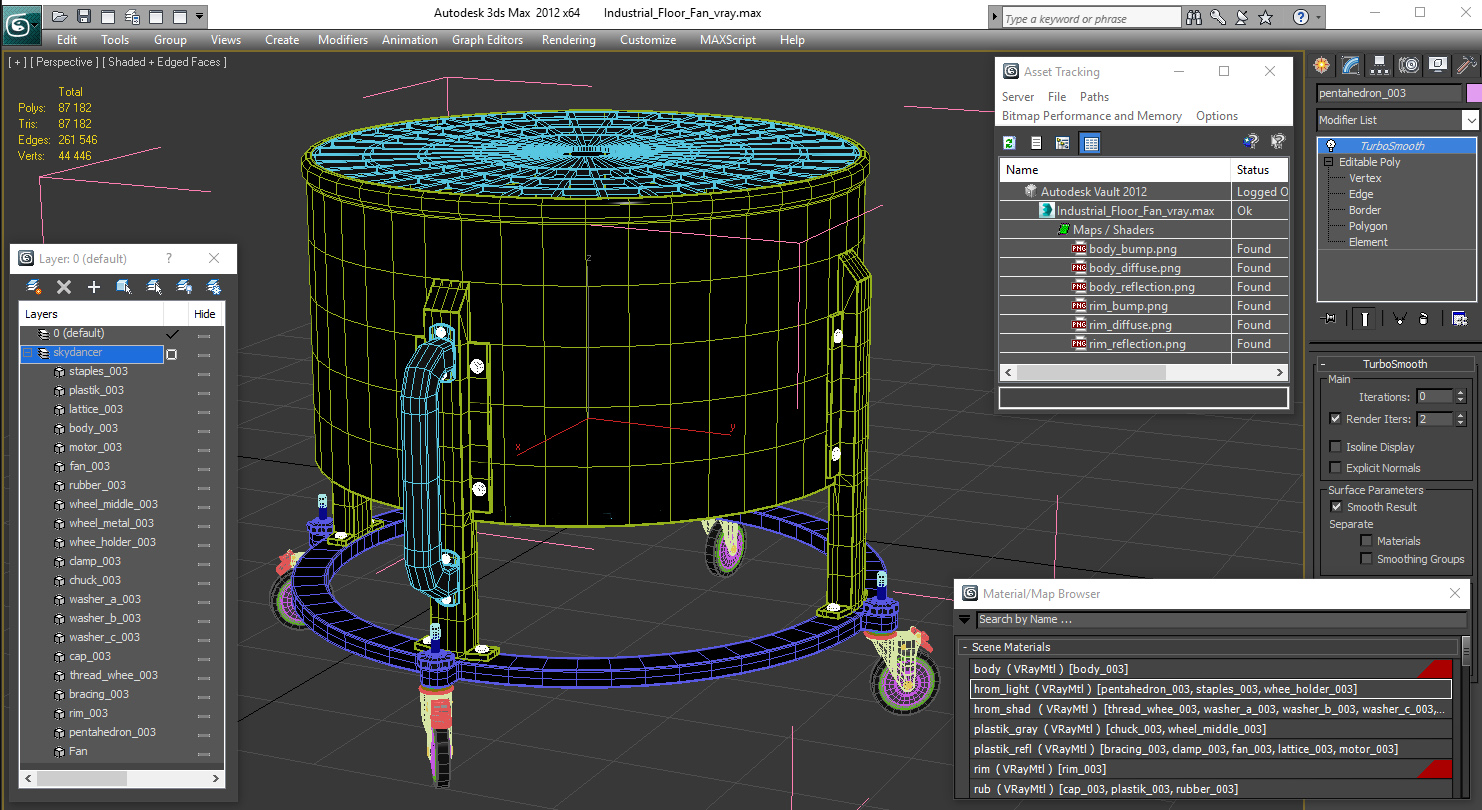Collapse Scene Materials section
1482x810 pixels.
(x=1209, y=647)
